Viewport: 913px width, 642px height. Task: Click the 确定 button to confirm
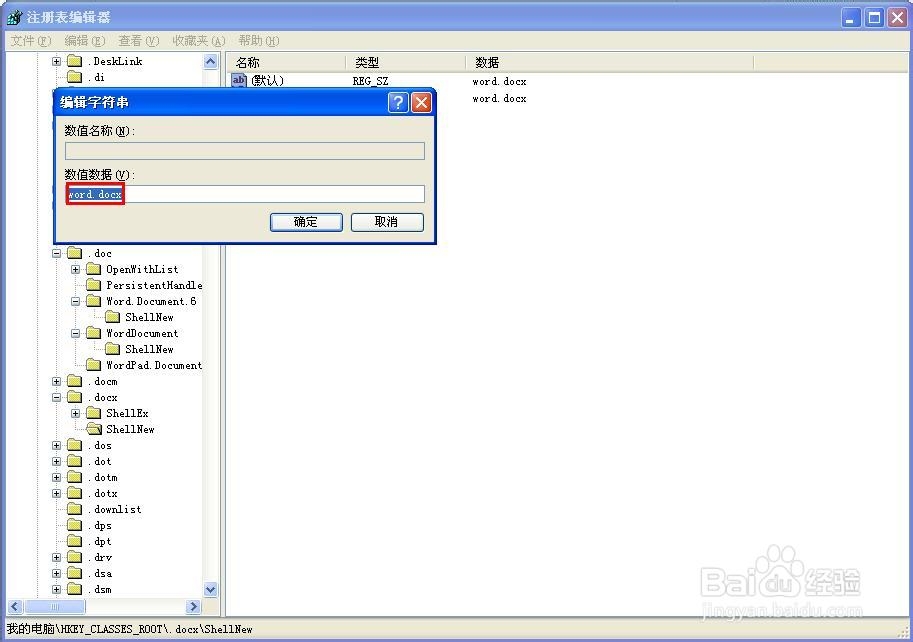306,222
